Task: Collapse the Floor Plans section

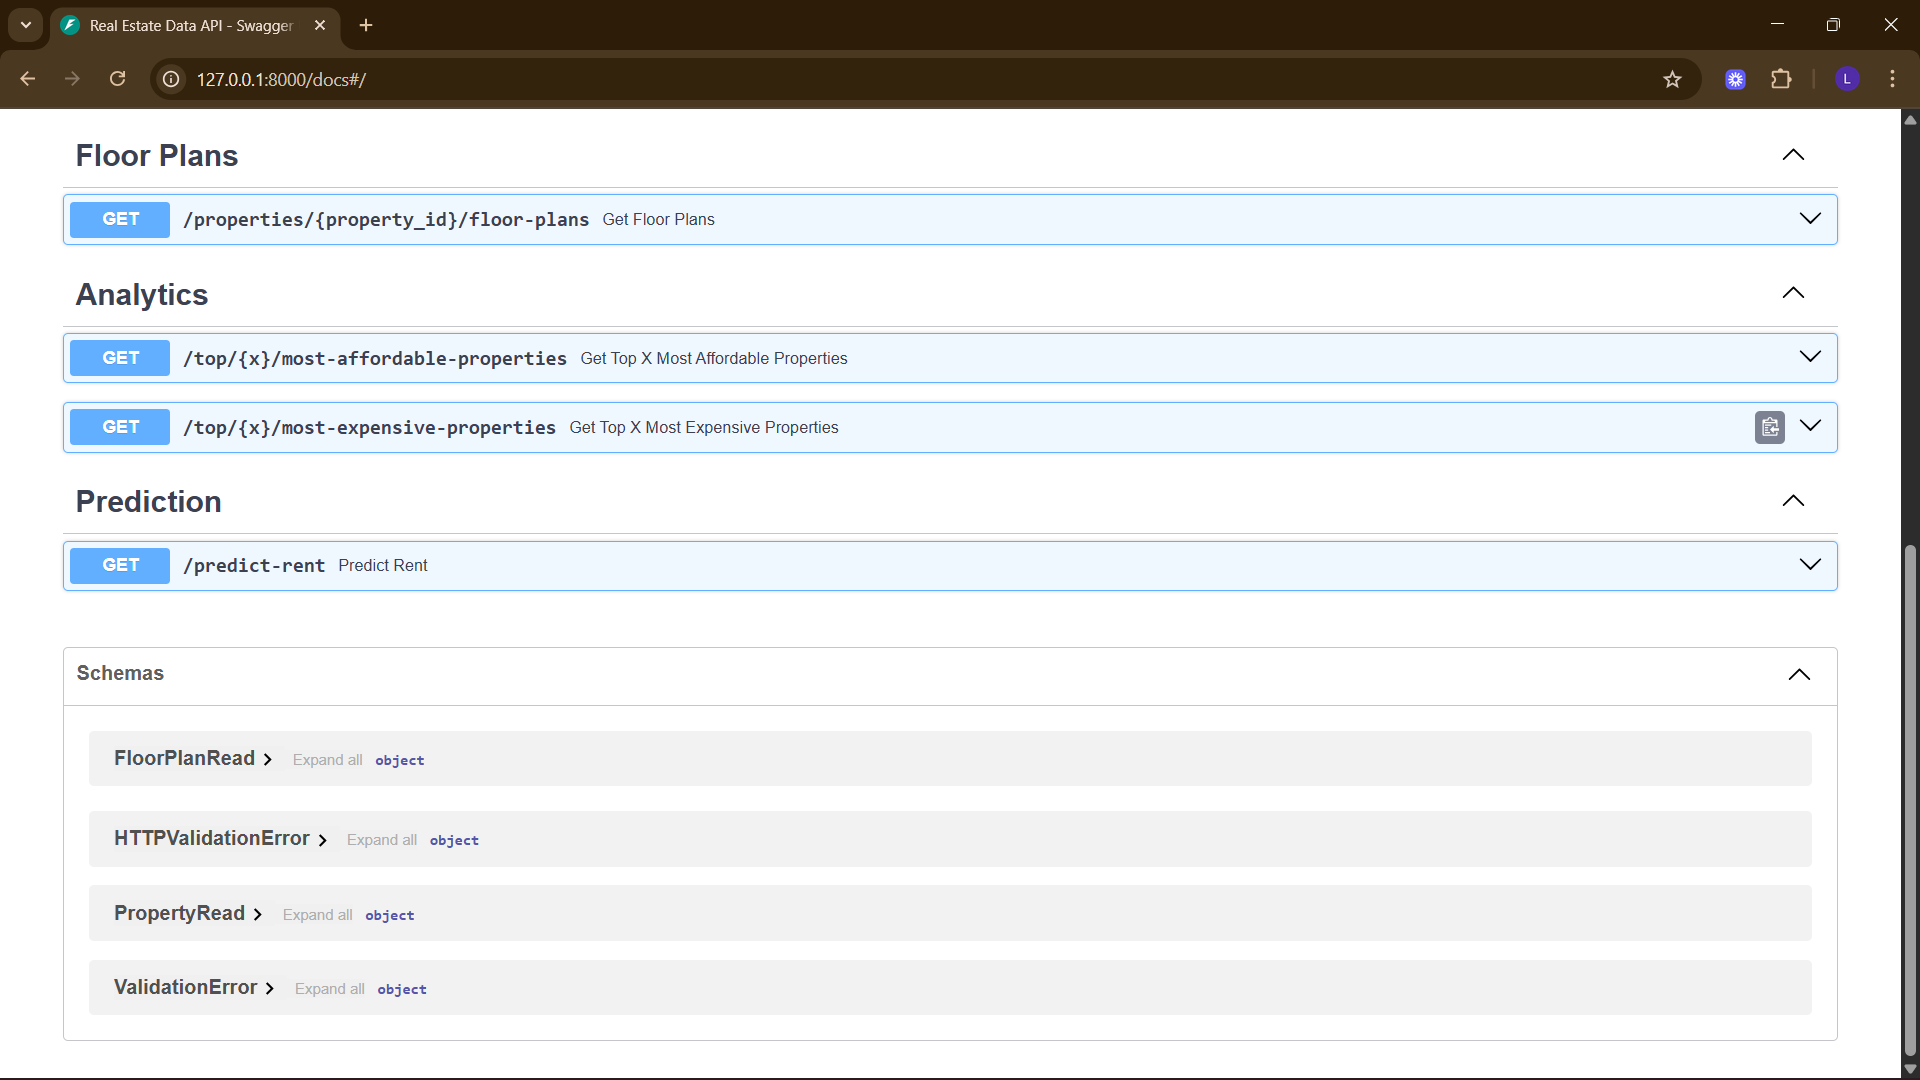Action: [x=1793, y=155]
